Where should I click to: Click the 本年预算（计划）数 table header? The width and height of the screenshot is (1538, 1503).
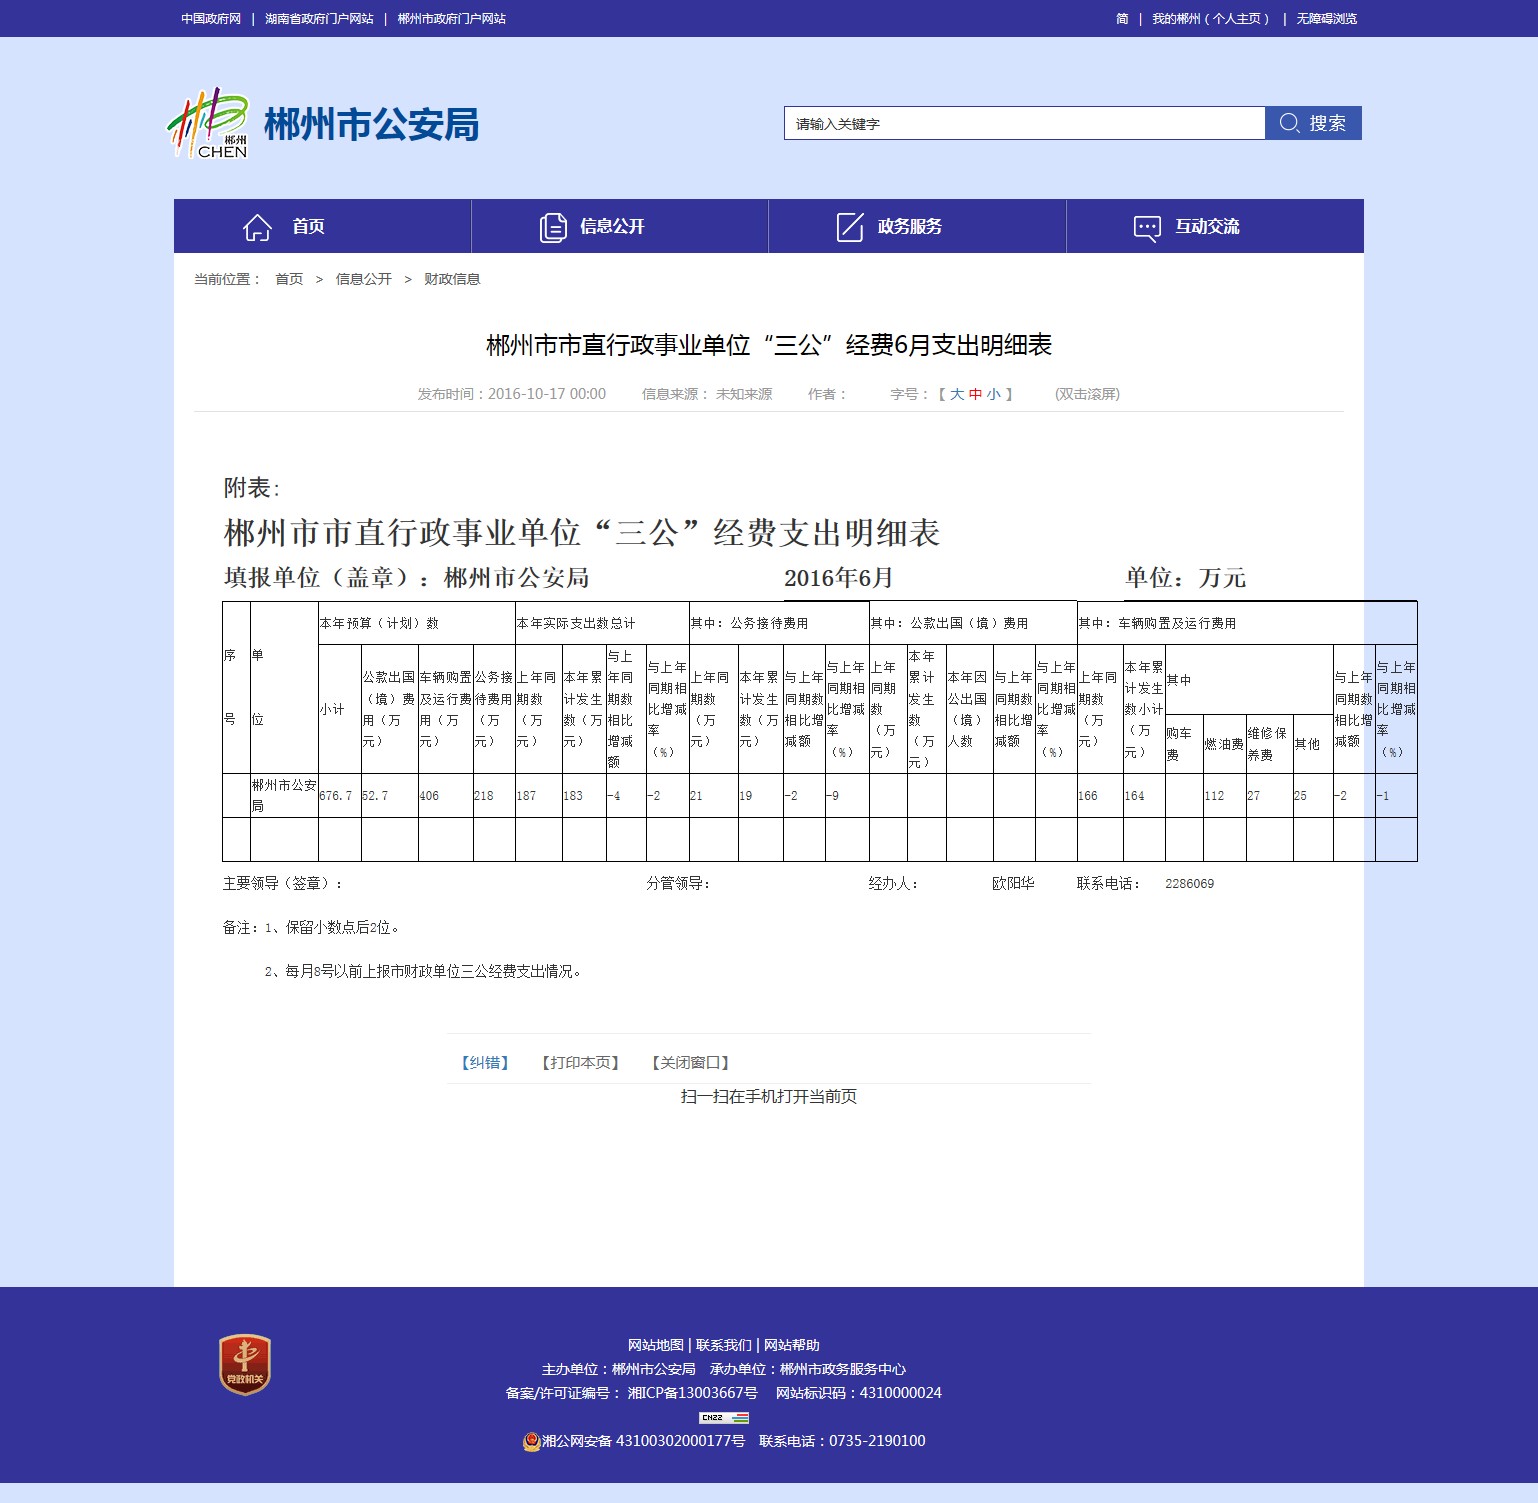[379, 623]
